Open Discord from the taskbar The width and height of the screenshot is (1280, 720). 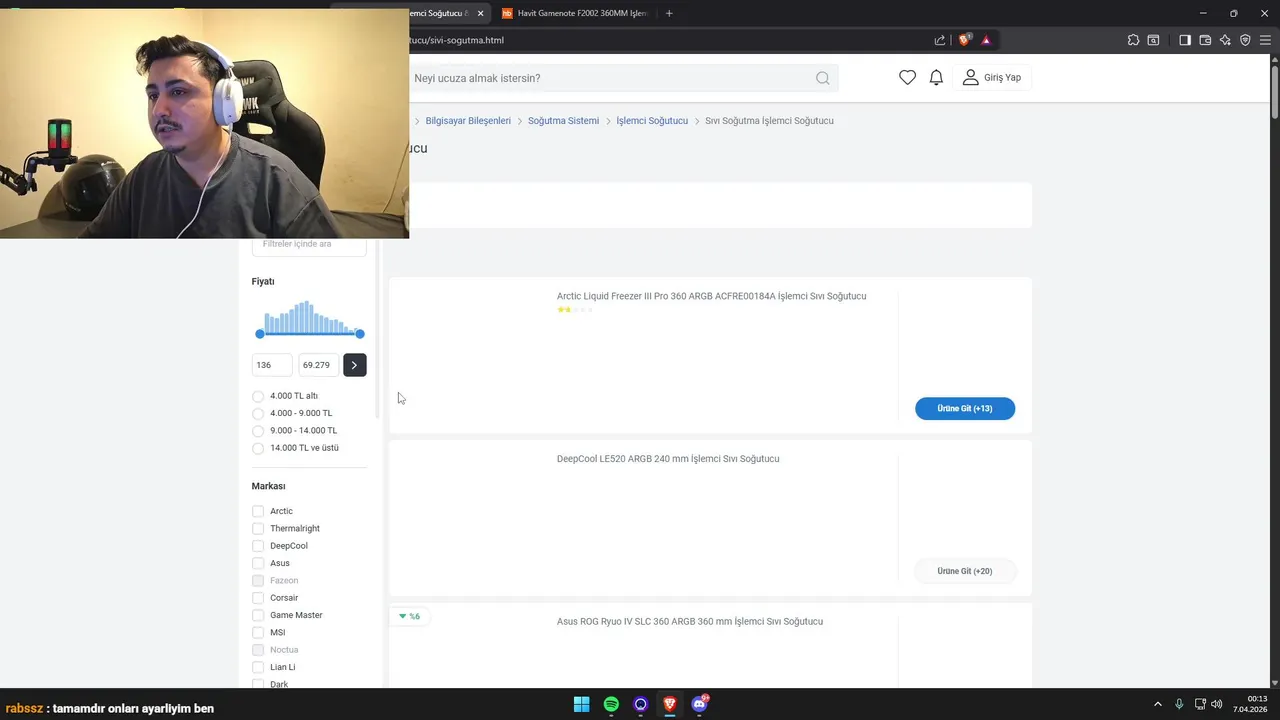[x=699, y=704]
